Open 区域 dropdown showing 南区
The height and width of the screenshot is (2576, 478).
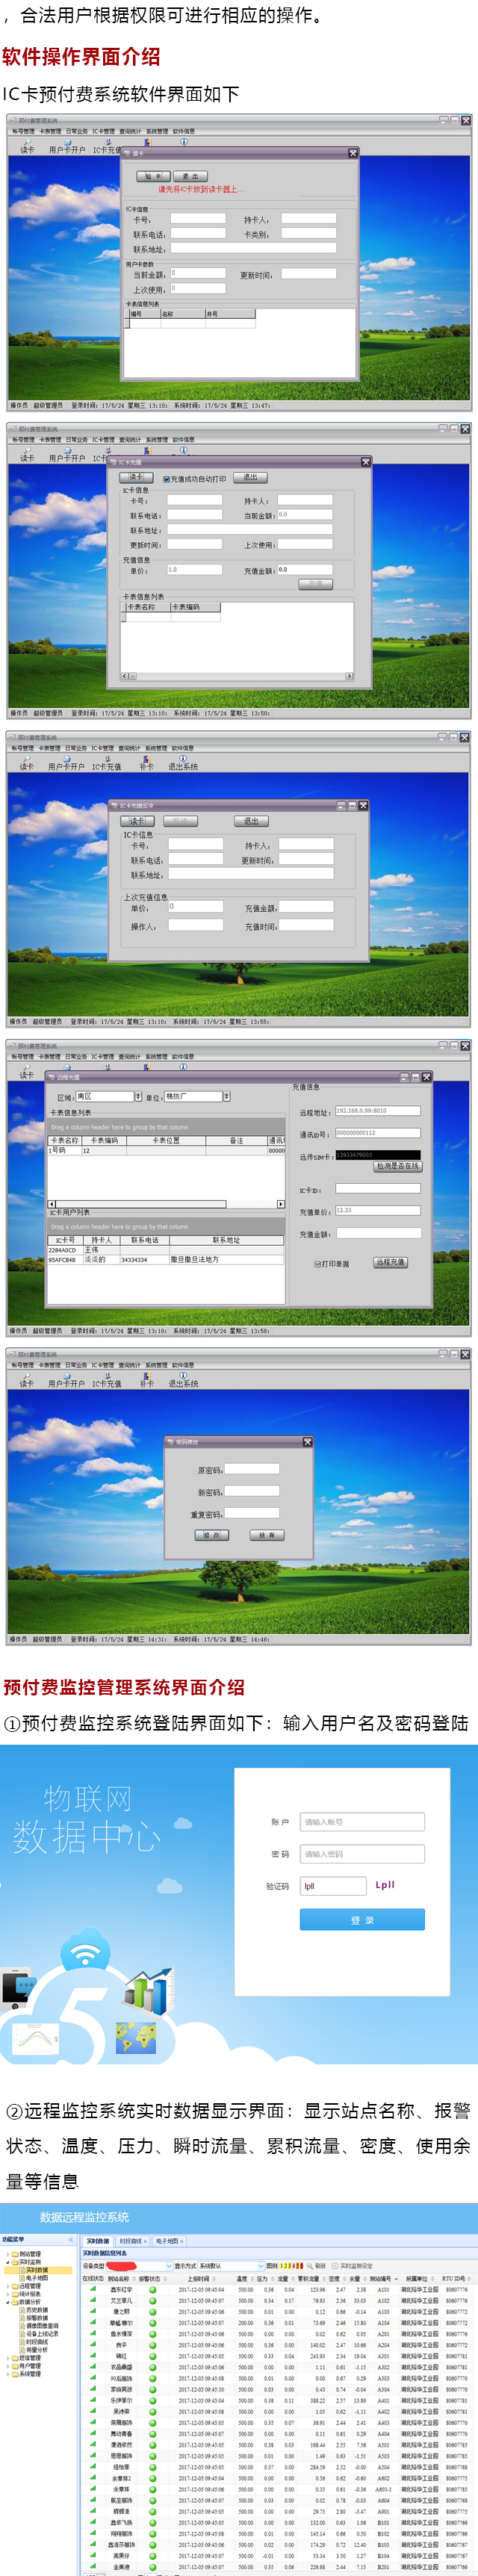[x=138, y=1097]
